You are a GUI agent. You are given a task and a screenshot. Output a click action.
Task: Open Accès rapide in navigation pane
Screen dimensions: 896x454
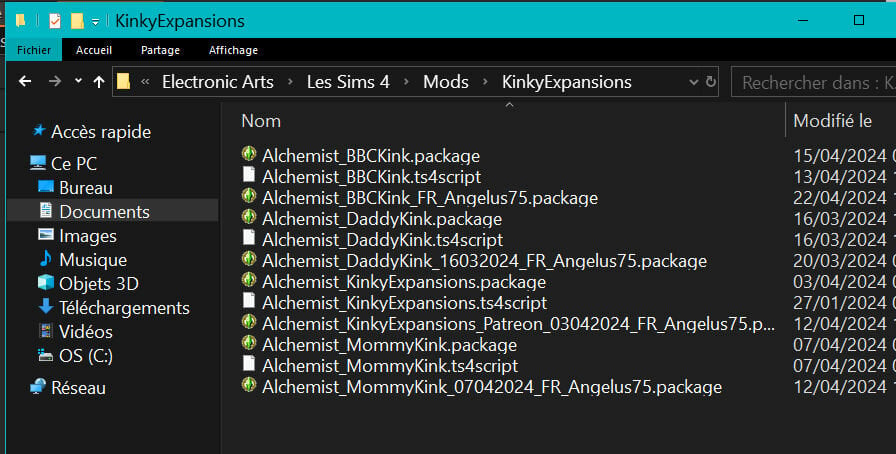click(101, 132)
